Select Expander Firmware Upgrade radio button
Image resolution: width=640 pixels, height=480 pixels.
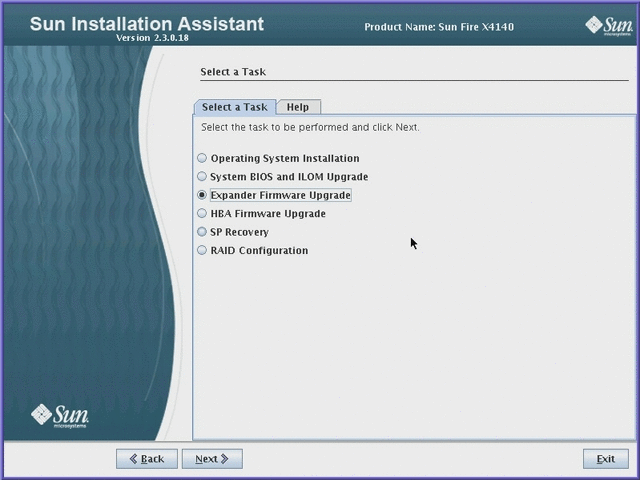[202, 195]
